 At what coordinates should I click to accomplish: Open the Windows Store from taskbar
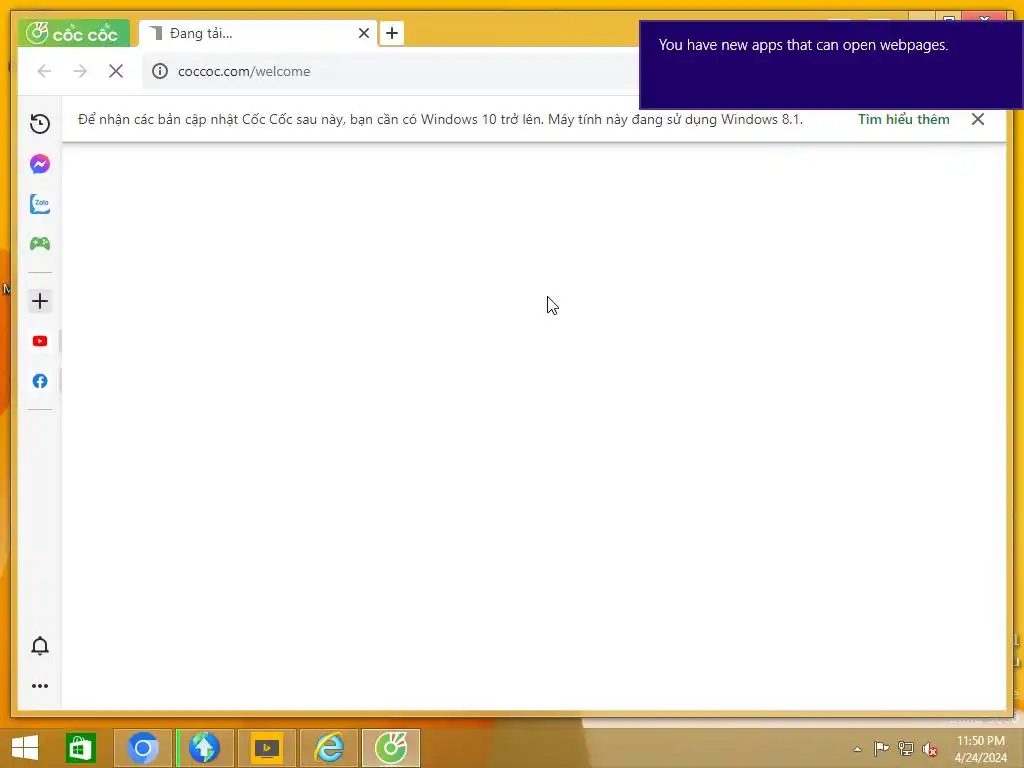tap(81, 748)
